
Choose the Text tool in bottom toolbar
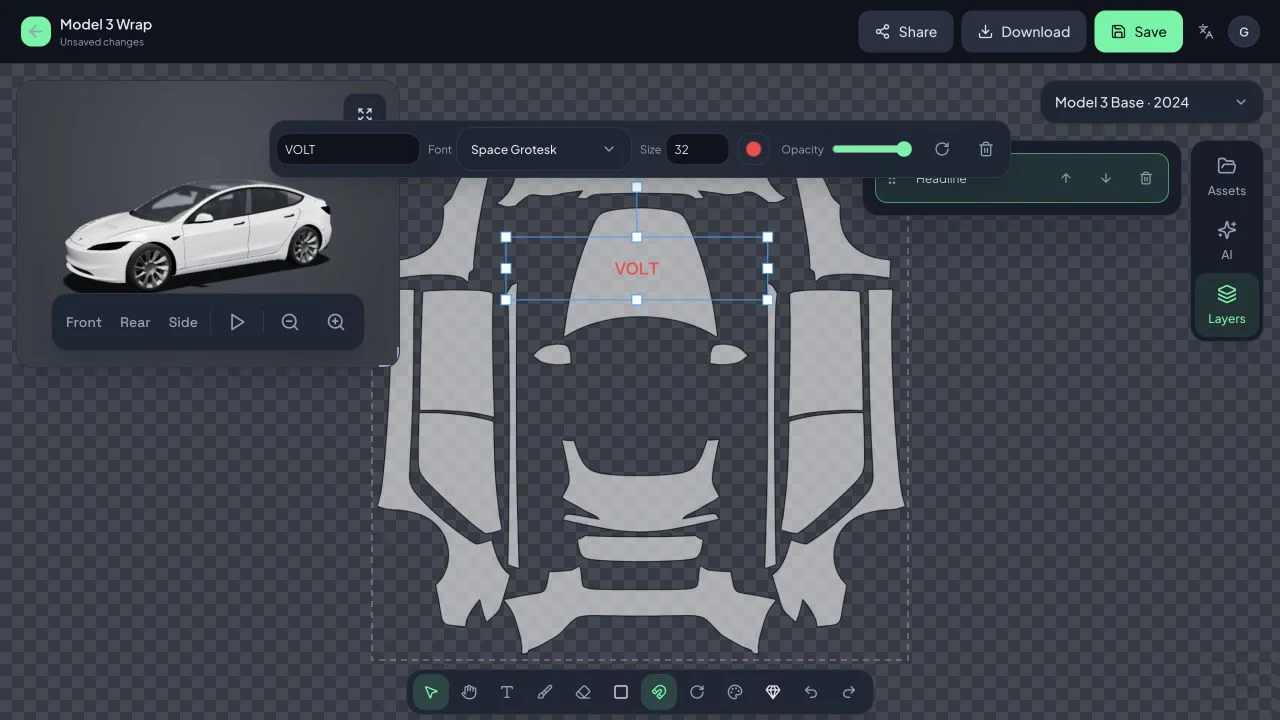(507, 692)
